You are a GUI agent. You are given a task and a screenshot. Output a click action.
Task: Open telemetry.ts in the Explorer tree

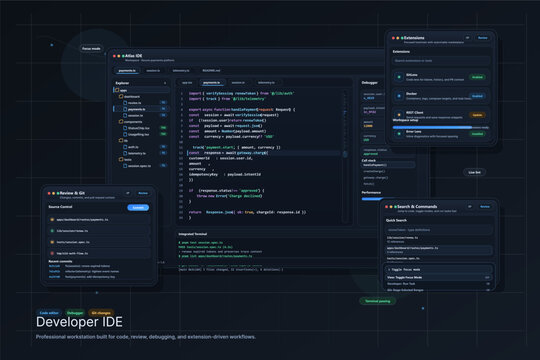142,153
